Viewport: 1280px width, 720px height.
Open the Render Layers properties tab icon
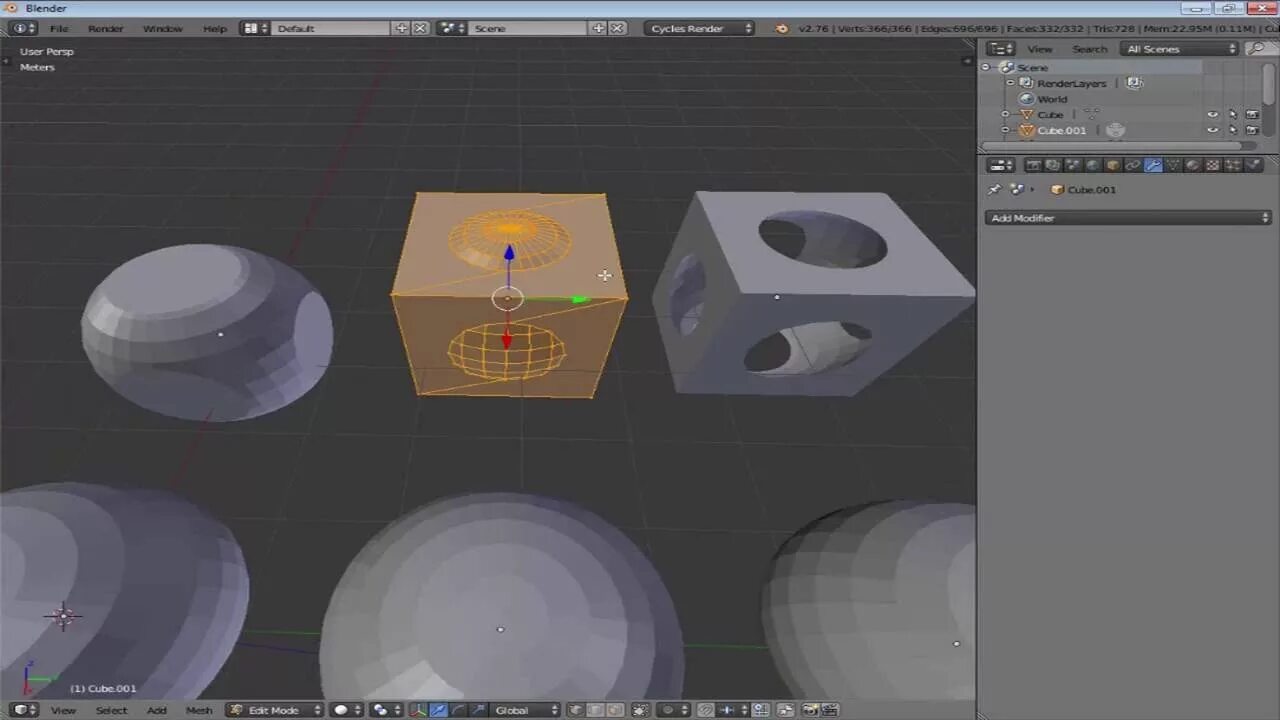tap(1052, 165)
